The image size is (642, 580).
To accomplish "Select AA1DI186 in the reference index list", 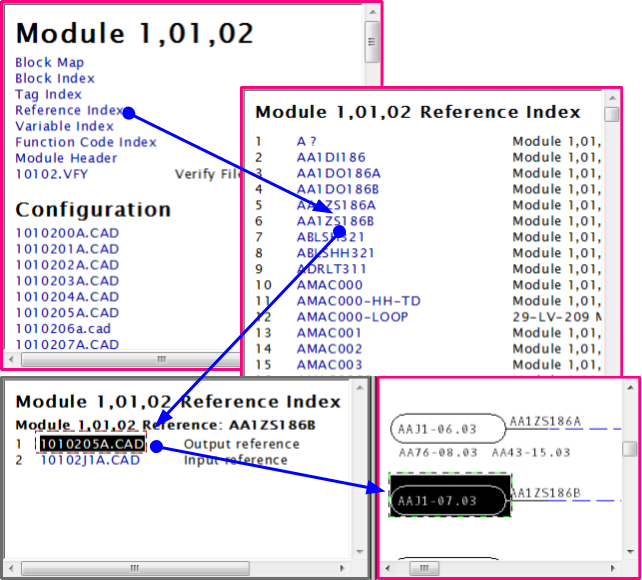I will pos(331,157).
